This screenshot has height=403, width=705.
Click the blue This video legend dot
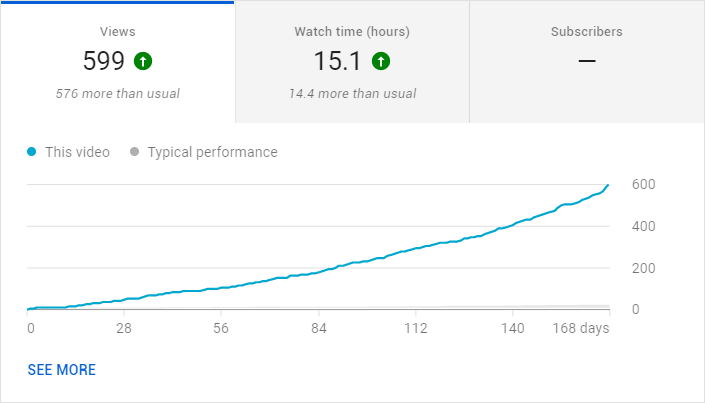click(x=31, y=152)
